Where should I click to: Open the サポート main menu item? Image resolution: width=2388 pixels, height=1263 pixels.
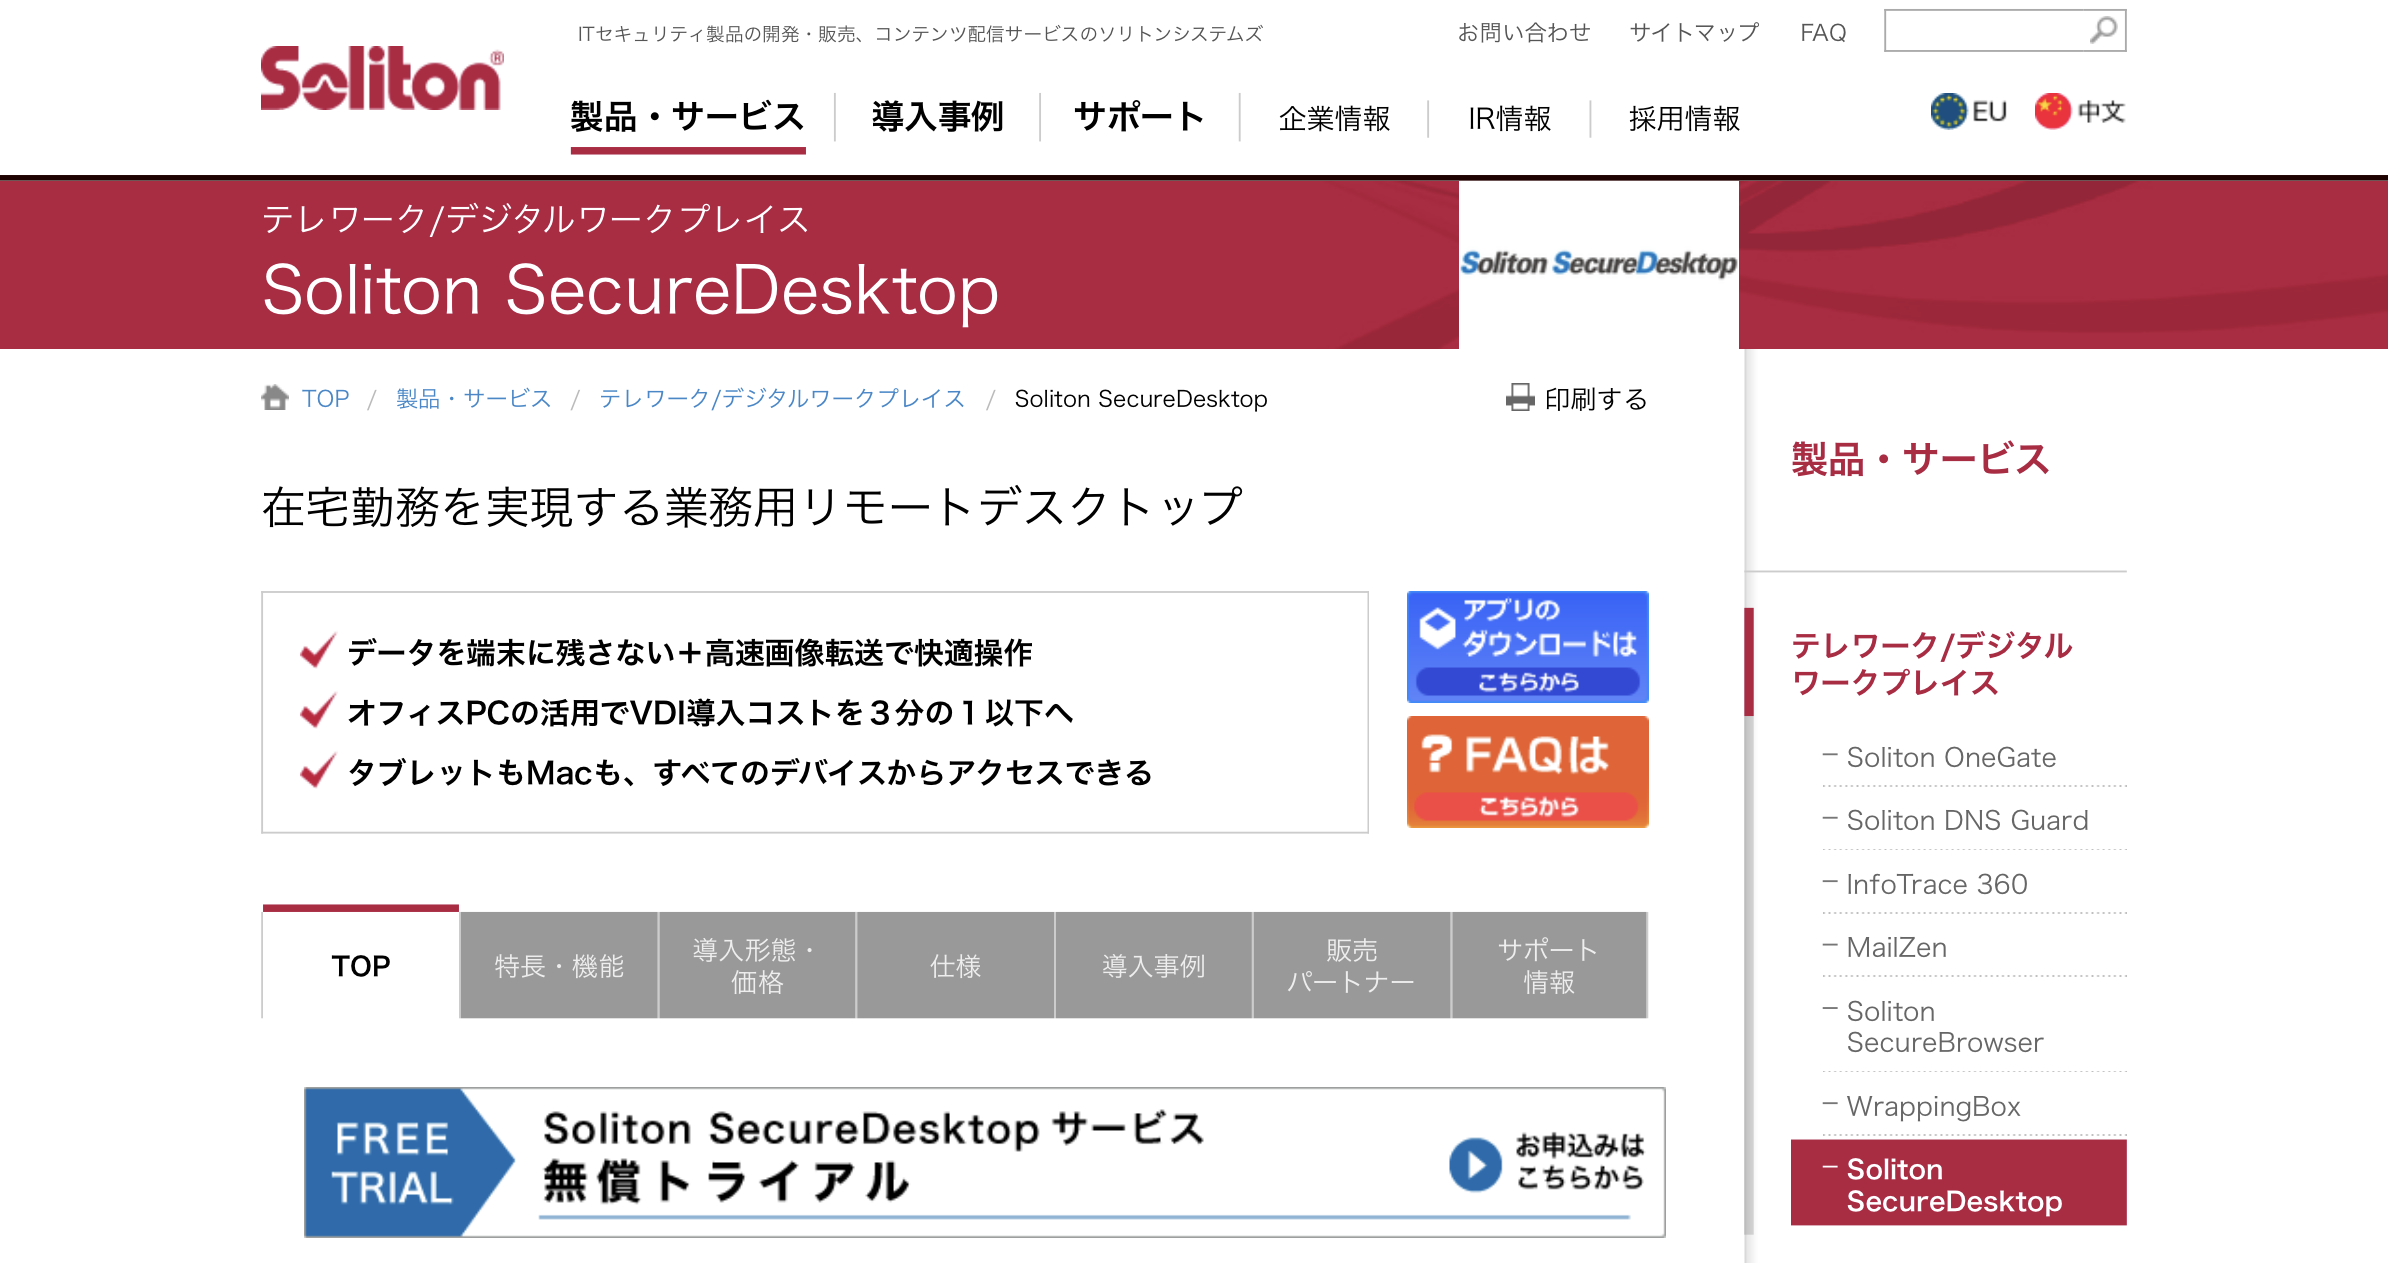(x=1139, y=118)
